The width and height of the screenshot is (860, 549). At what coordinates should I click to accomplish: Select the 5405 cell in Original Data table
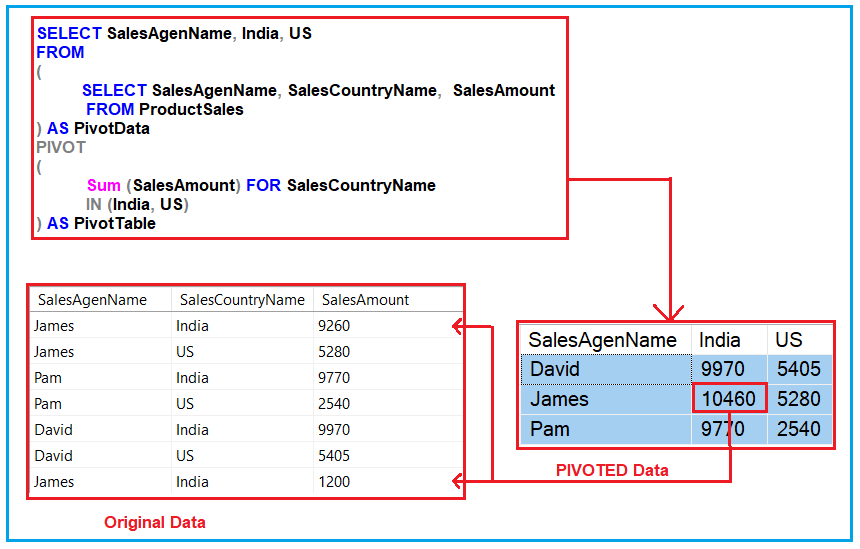[334, 456]
